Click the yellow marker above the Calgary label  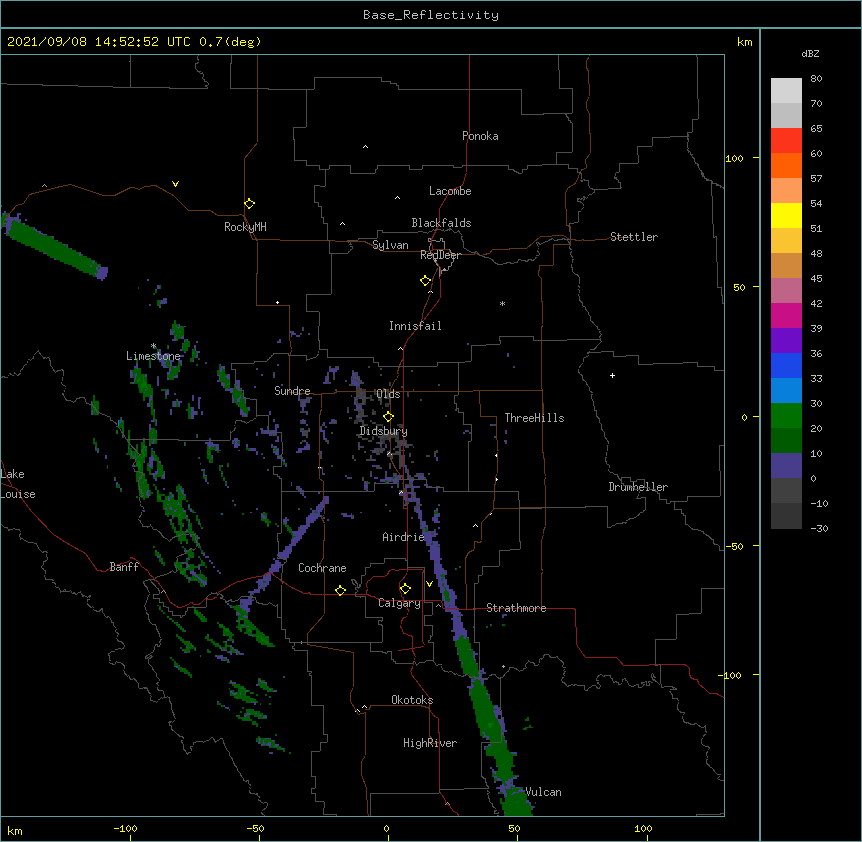(405, 589)
